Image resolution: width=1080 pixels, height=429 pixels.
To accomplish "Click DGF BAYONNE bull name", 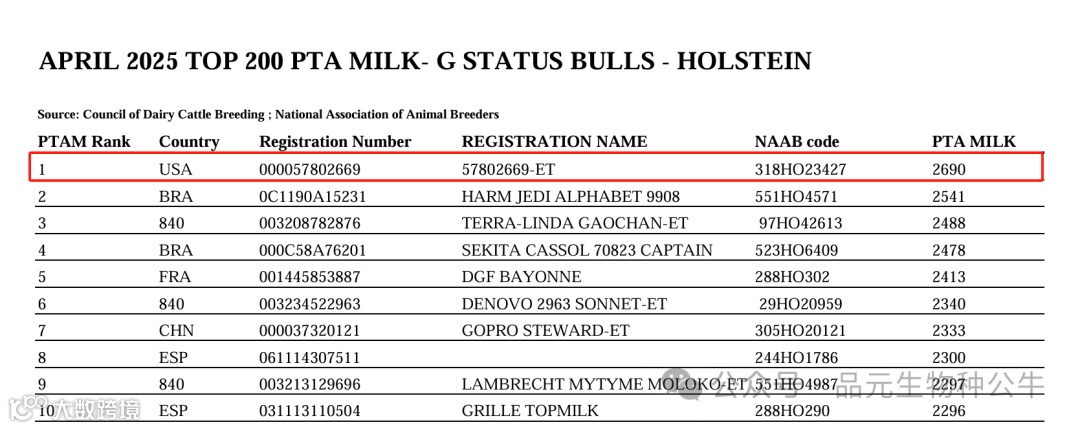I will click(x=521, y=277).
